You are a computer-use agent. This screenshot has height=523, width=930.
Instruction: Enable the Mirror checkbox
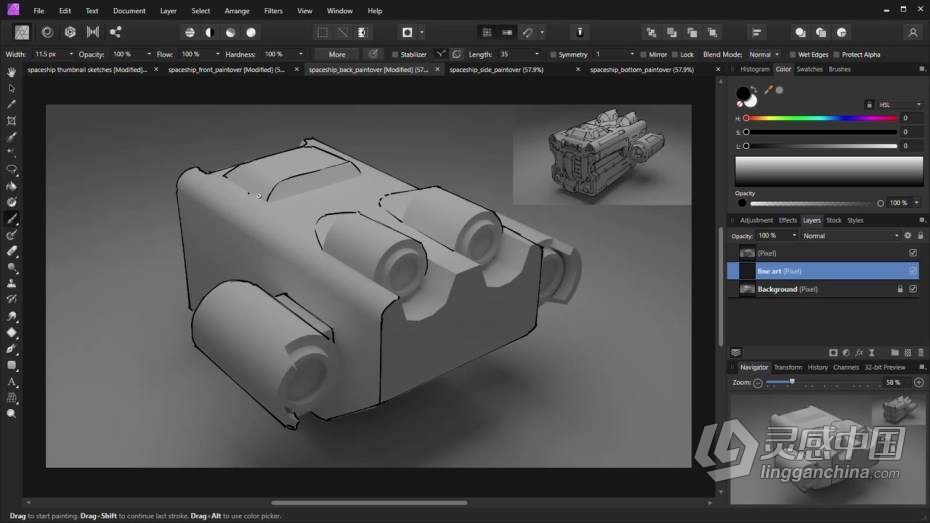point(644,55)
